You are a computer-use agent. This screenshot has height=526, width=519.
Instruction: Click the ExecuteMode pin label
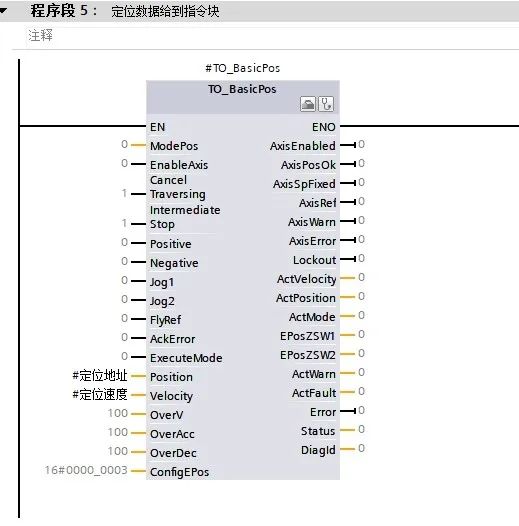[186, 358]
